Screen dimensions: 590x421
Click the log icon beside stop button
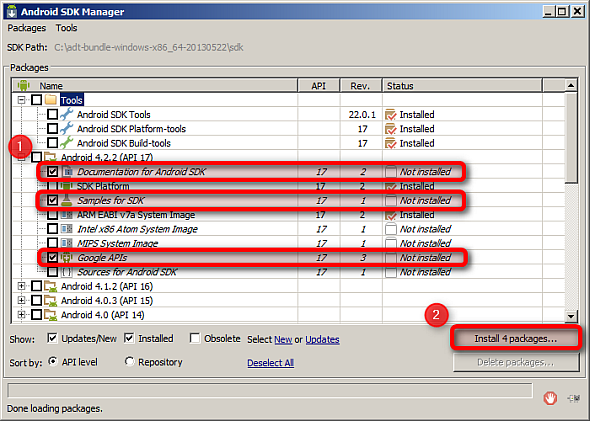(574, 398)
